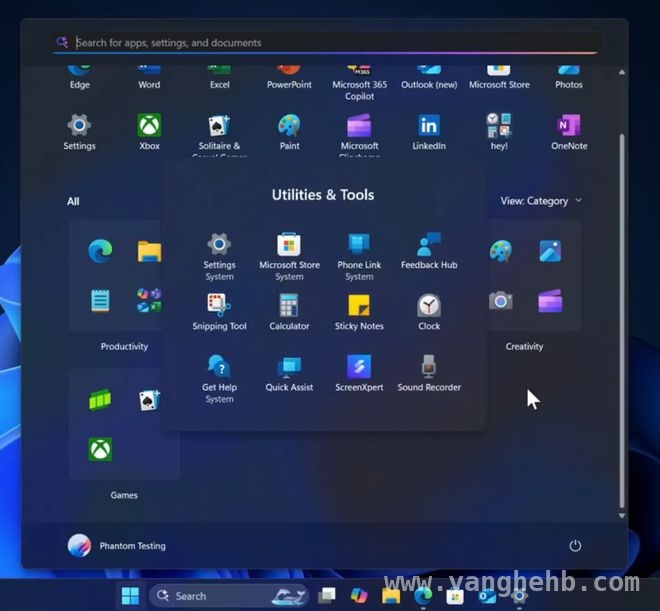Expand the Productivity category group
The image size is (660, 611).
click(x=124, y=346)
